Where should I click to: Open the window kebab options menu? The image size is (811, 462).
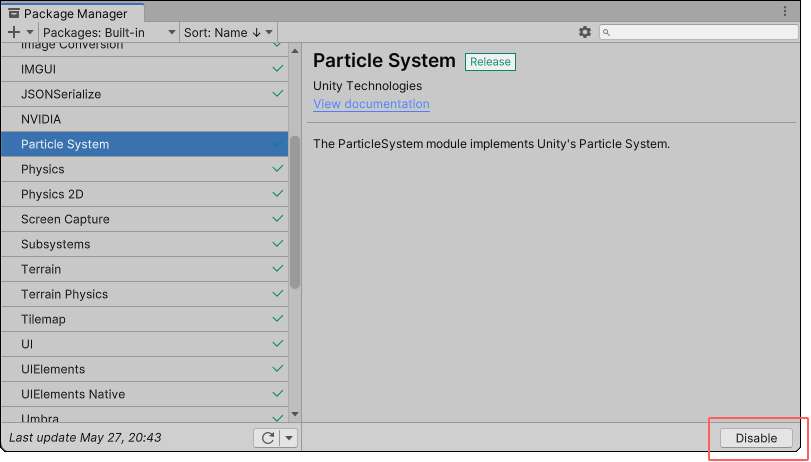tap(785, 11)
